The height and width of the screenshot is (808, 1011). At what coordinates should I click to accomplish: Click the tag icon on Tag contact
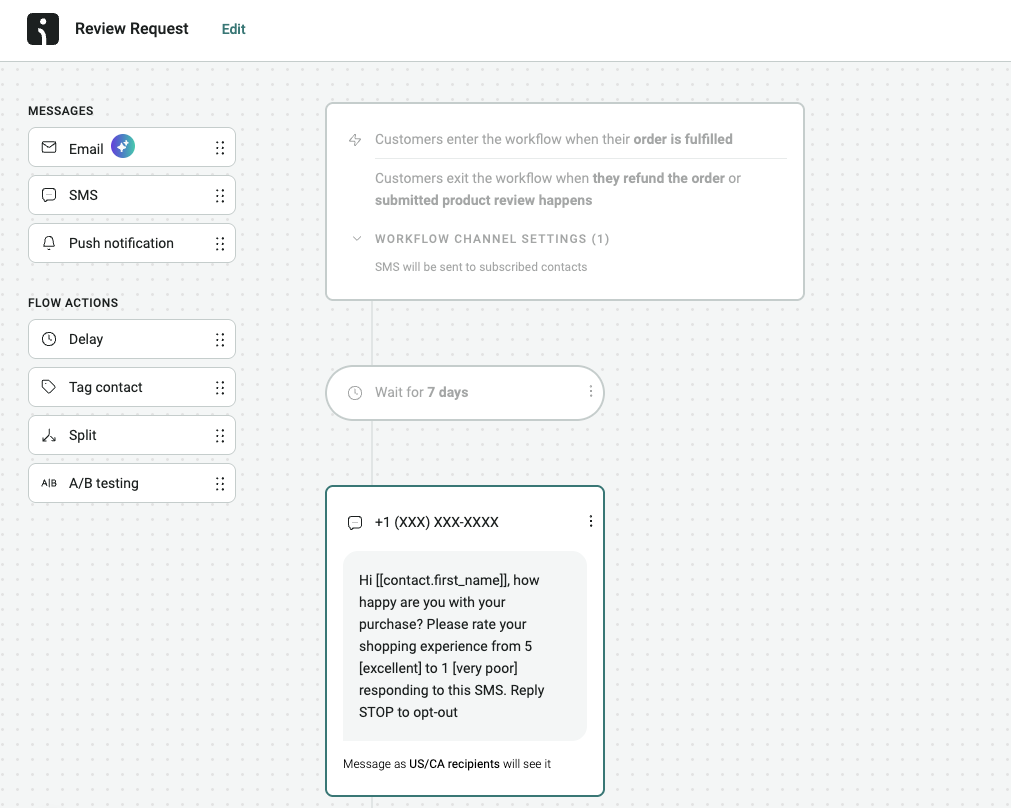(49, 387)
